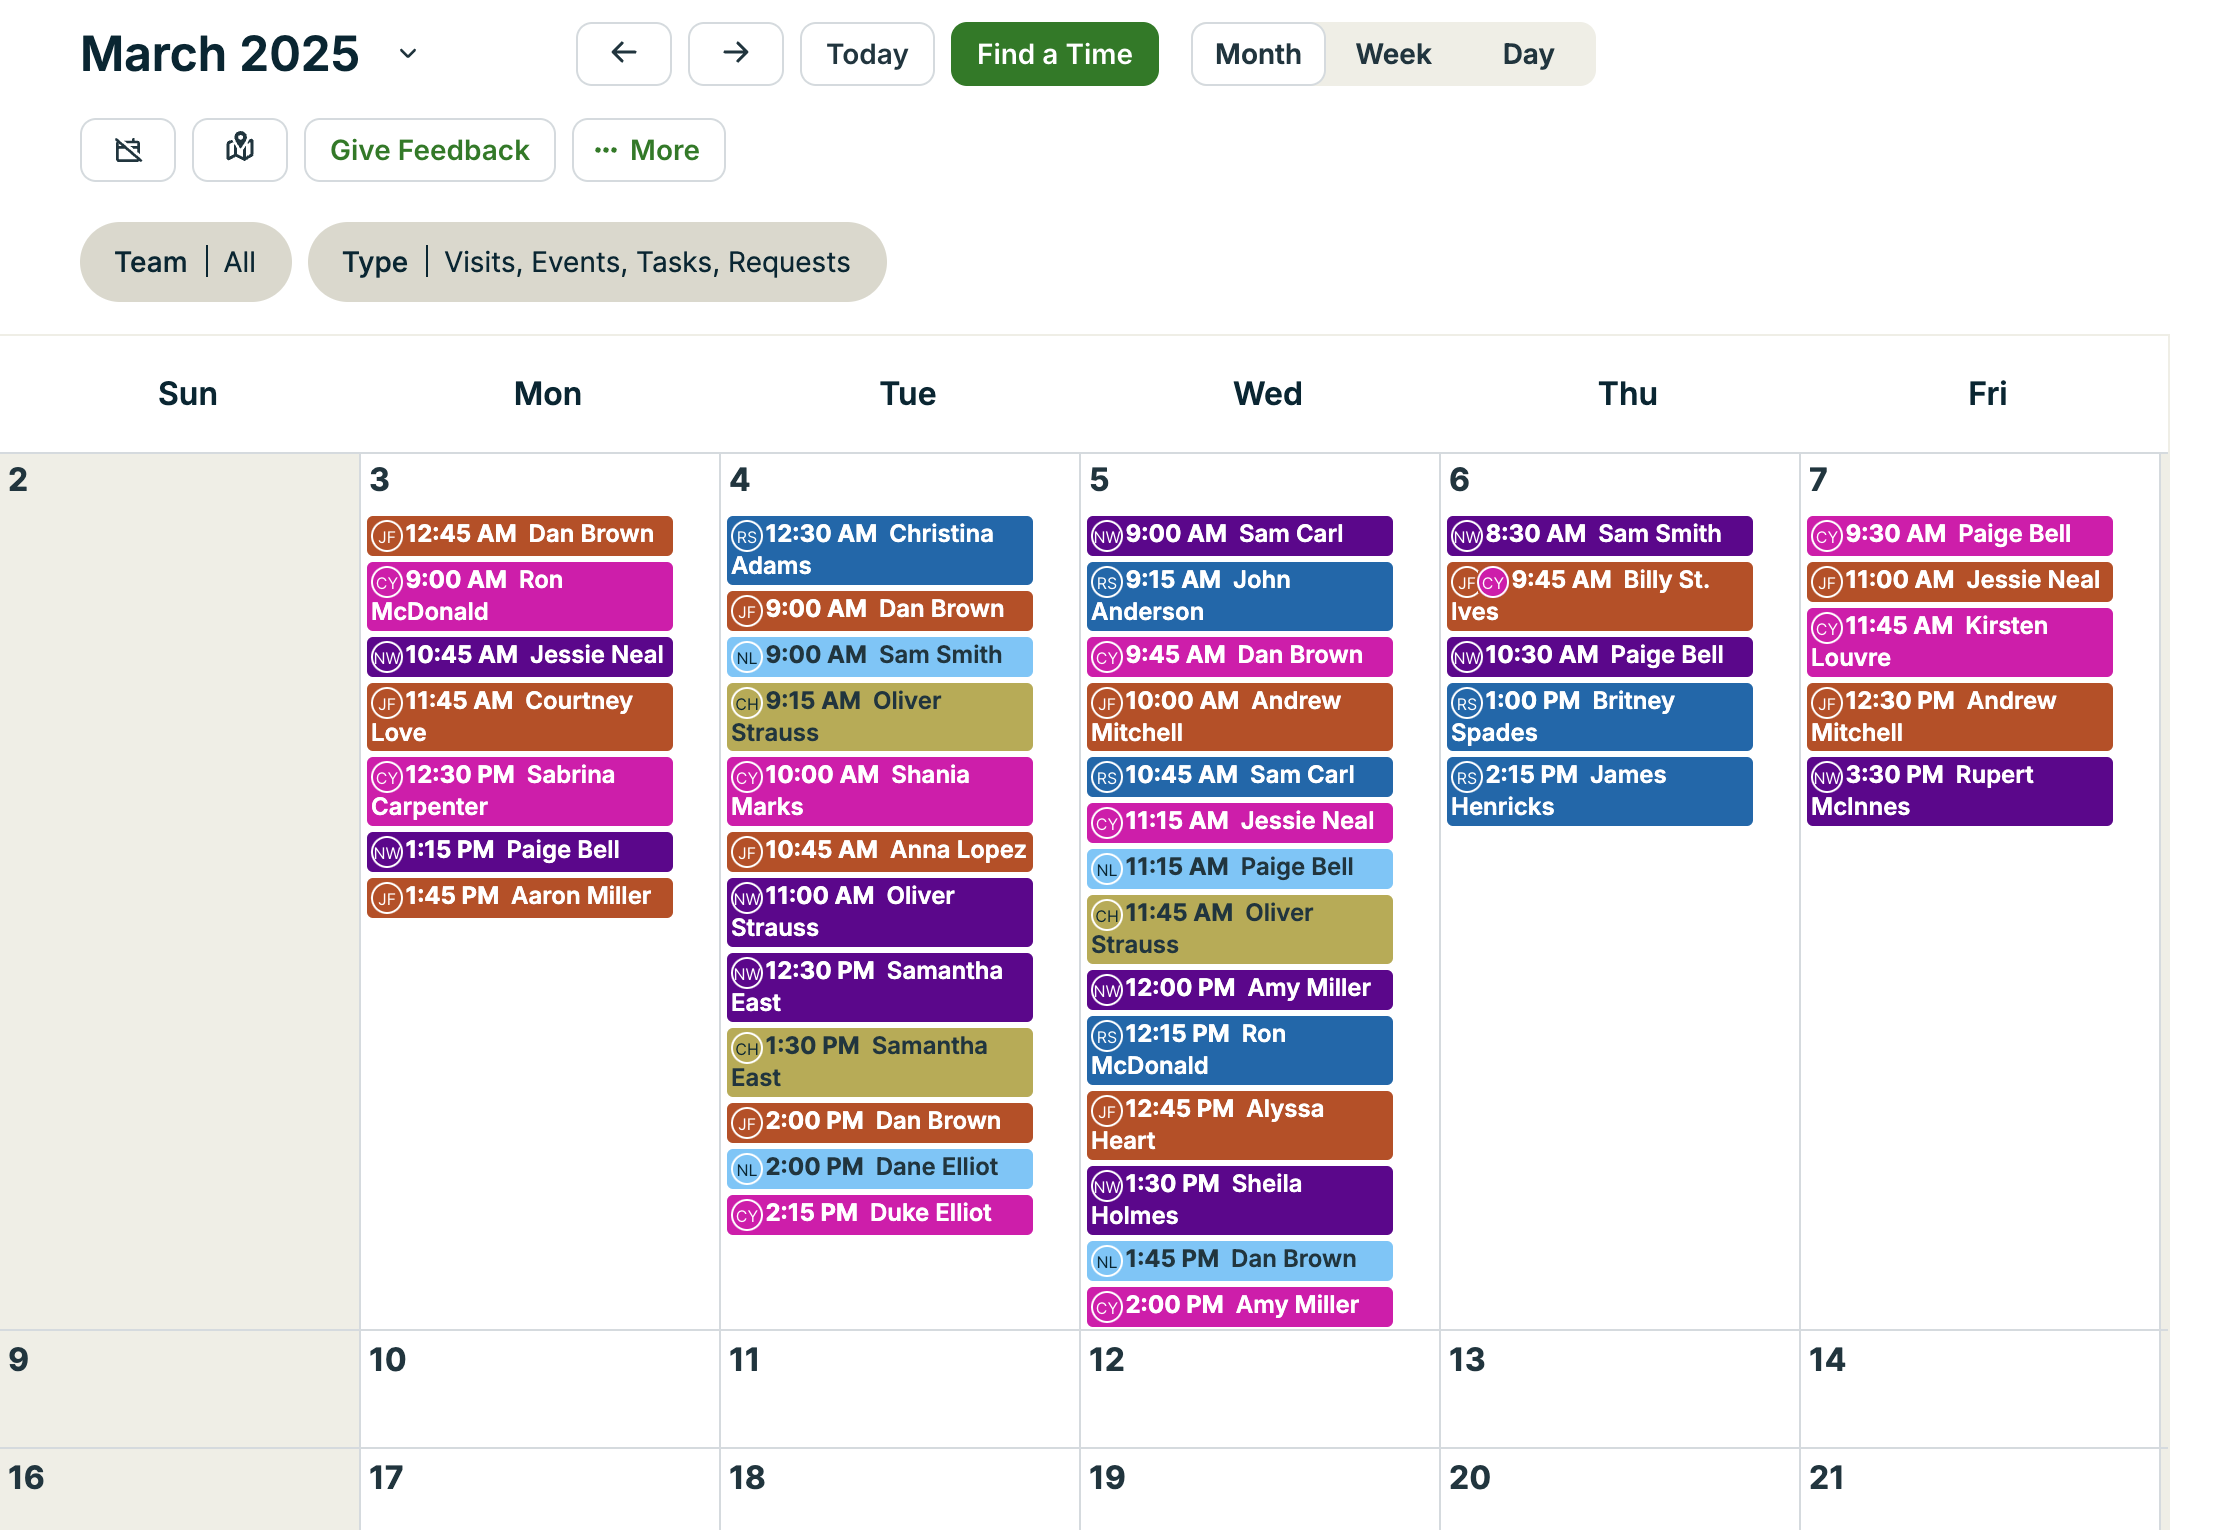Click the previous month arrow
The image size is (2238, 1530).
[623, 54]
